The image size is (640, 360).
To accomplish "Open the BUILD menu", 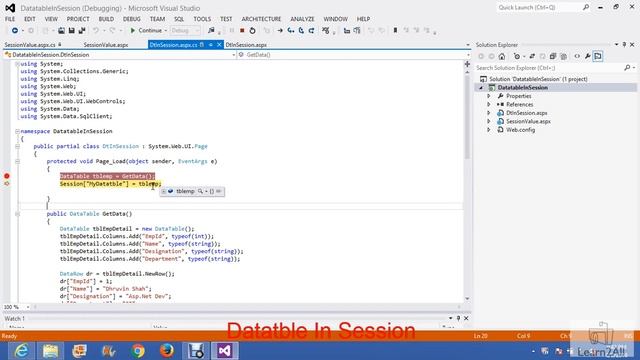I will (106, 19).
